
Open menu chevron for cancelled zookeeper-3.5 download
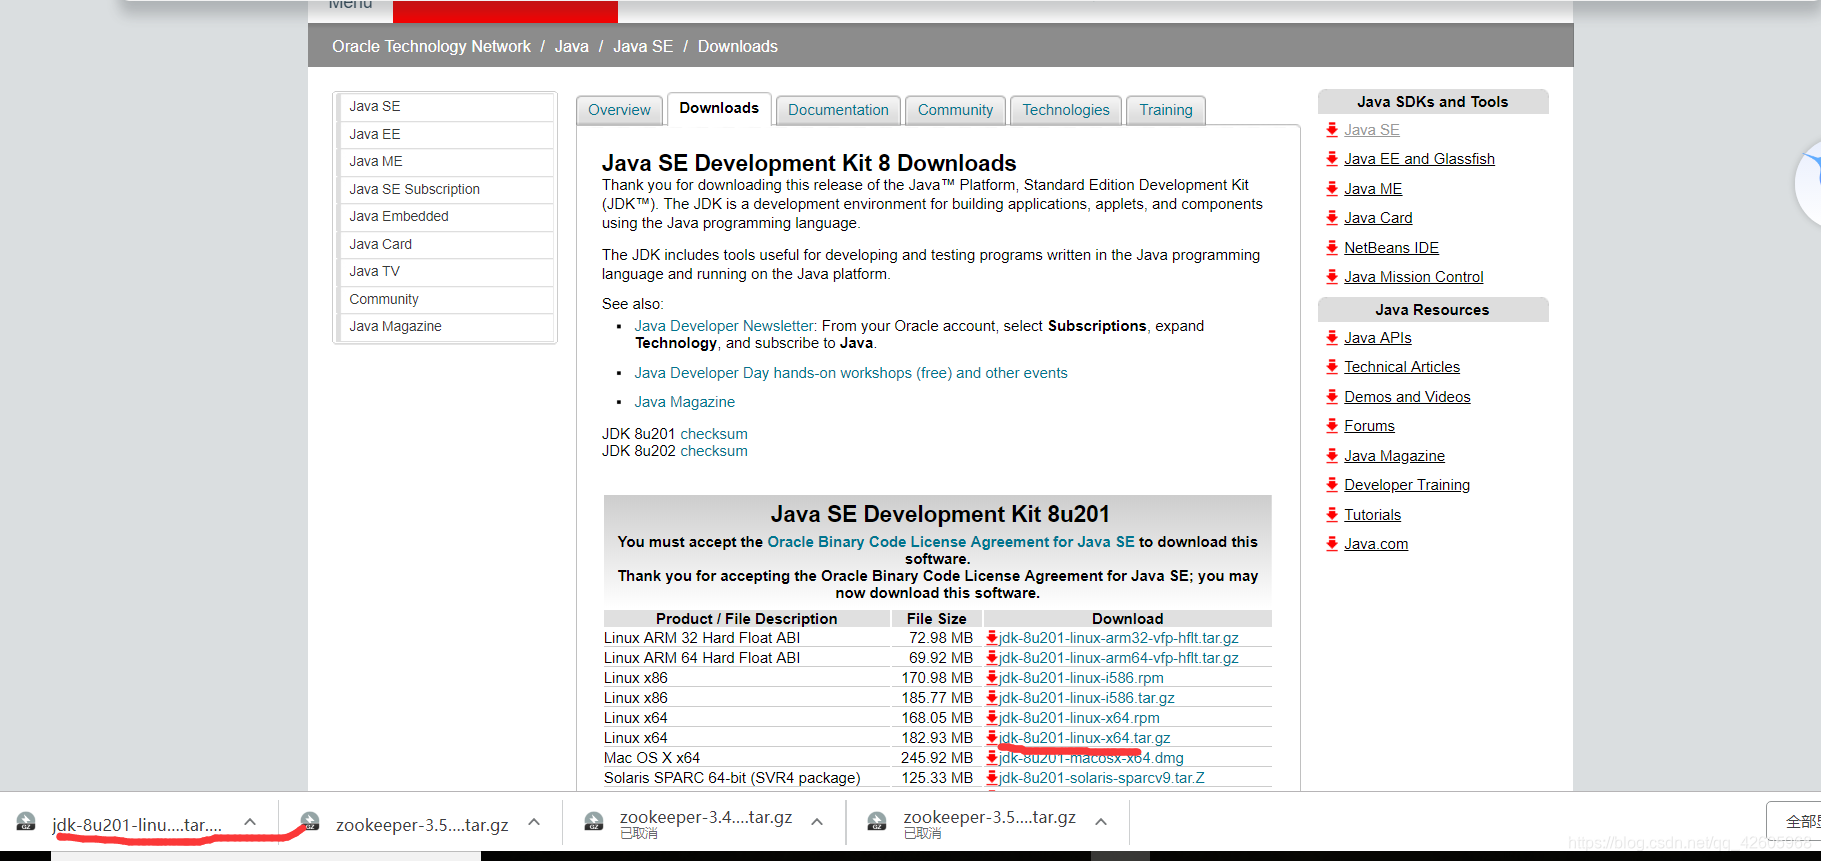(x=1101, y=822)
